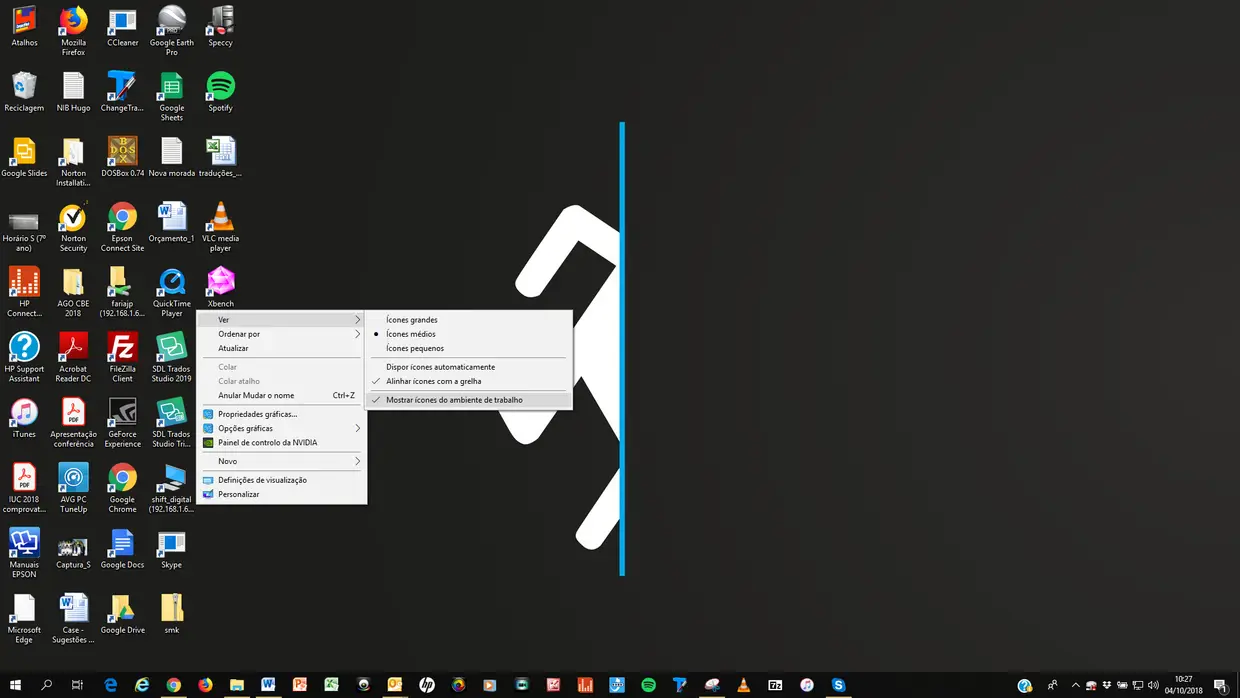Select the ChangeTra... desktop shortcut
The height and width of the screenshot is (698, 1240).
point(122,92)
